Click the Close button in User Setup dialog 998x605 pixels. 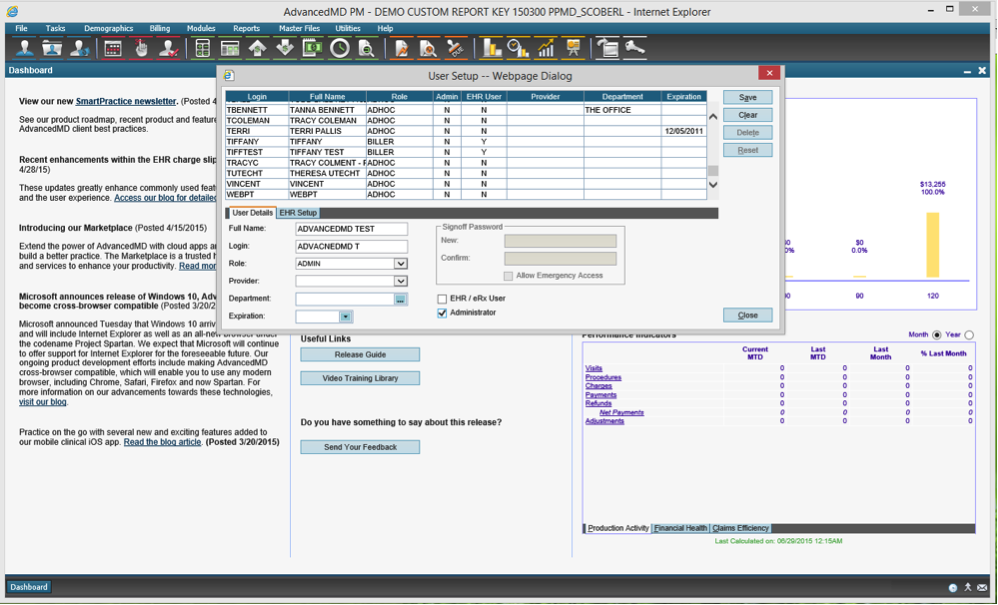click(x=748, y=316)
